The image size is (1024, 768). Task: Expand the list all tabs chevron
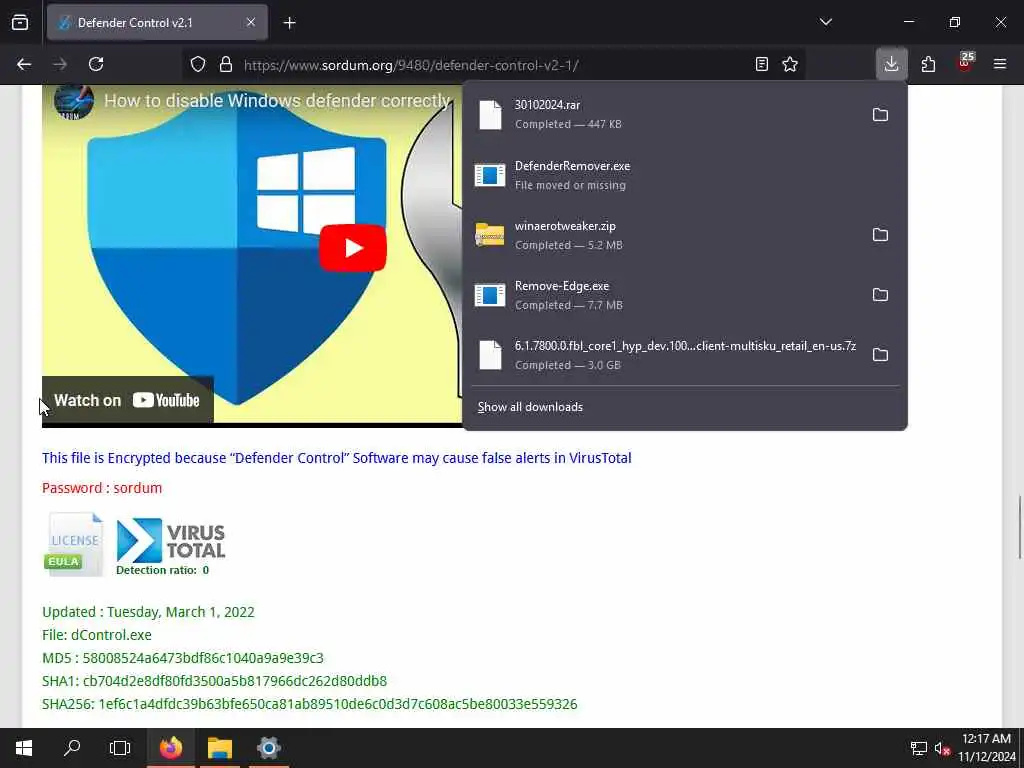click(x=826, y=22)
